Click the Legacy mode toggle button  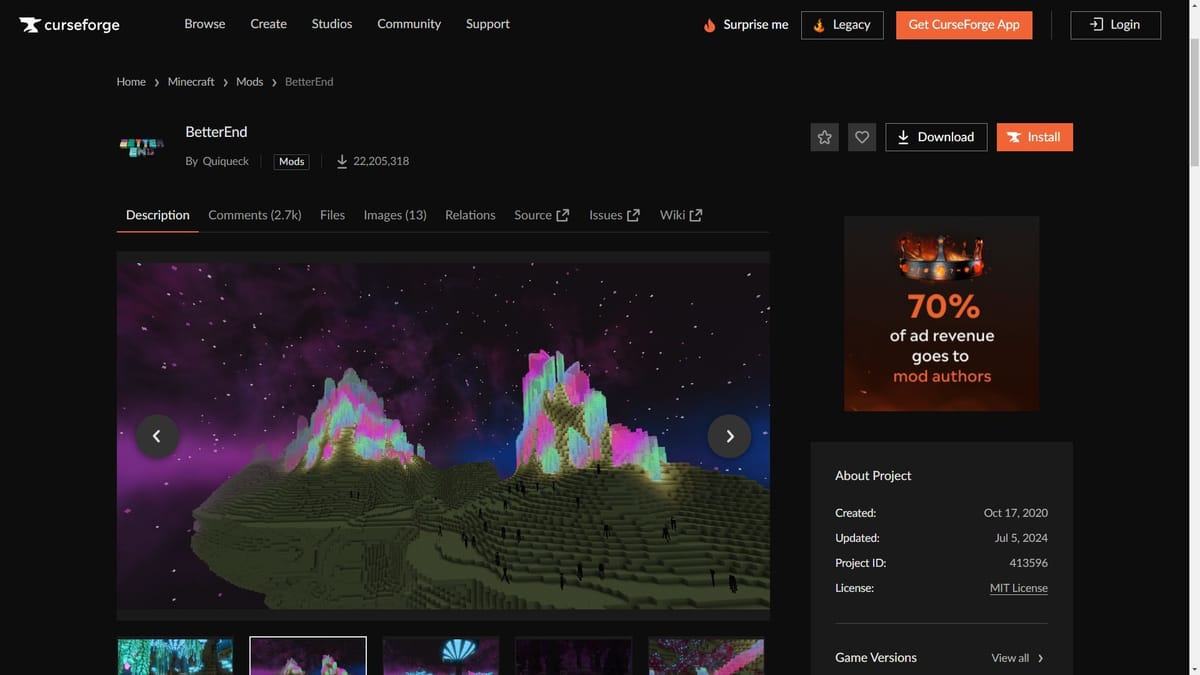(841, 24)
